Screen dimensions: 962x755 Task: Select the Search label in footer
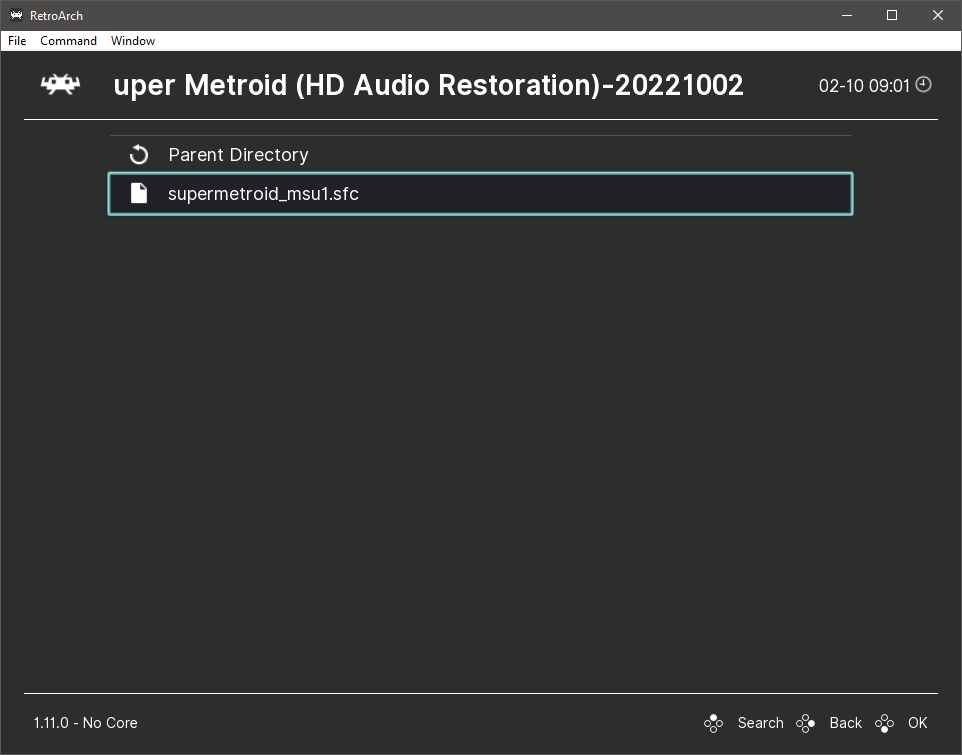point(760,723)
